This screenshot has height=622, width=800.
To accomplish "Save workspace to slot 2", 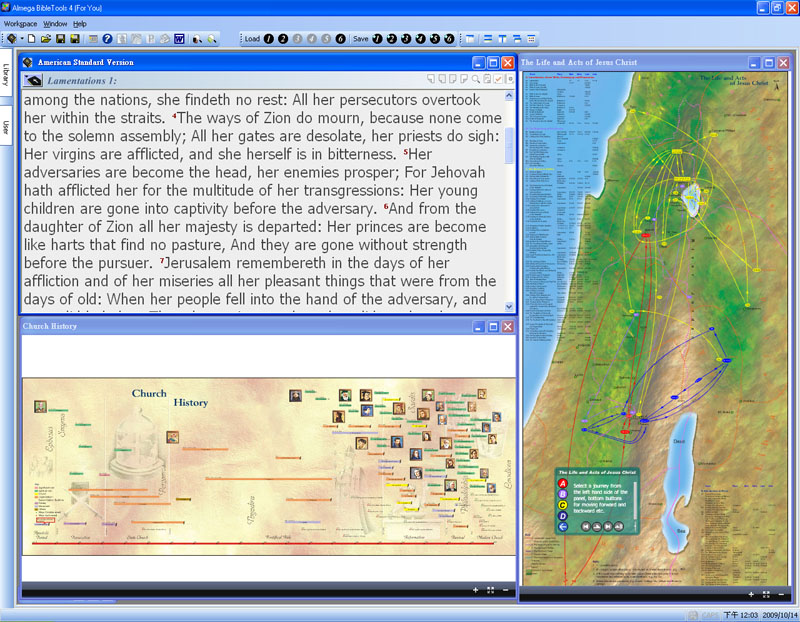I will point(392,39).
